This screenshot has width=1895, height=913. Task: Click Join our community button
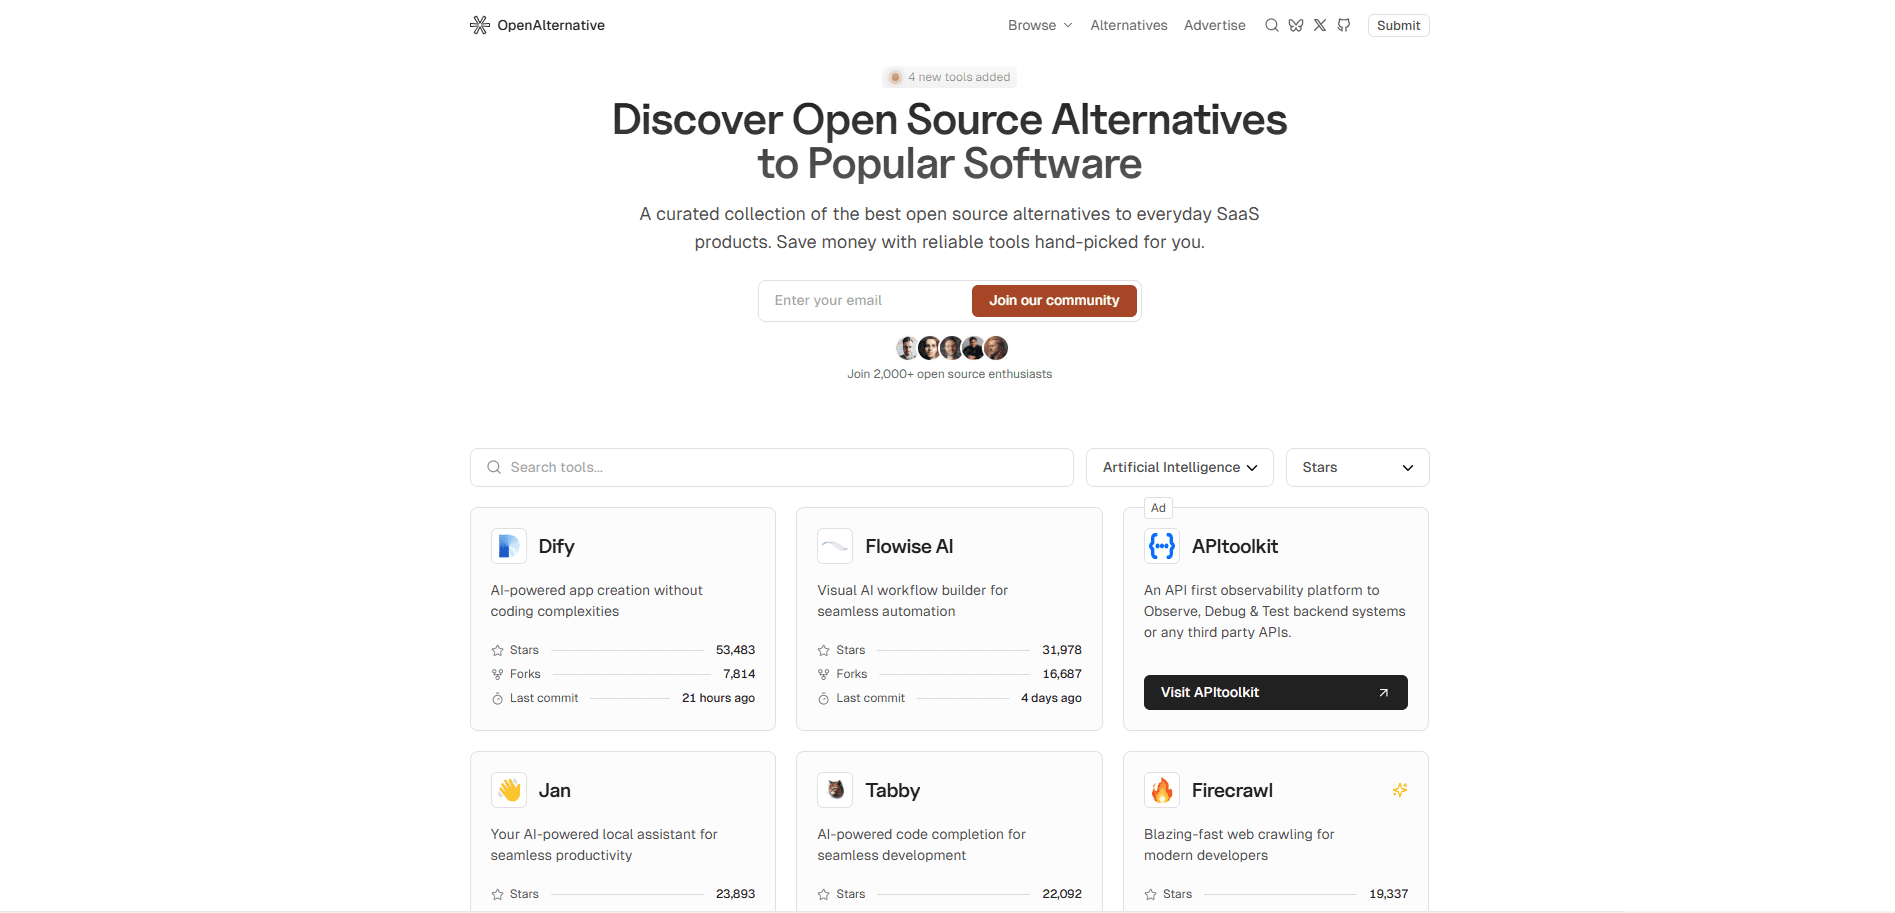1054,300
